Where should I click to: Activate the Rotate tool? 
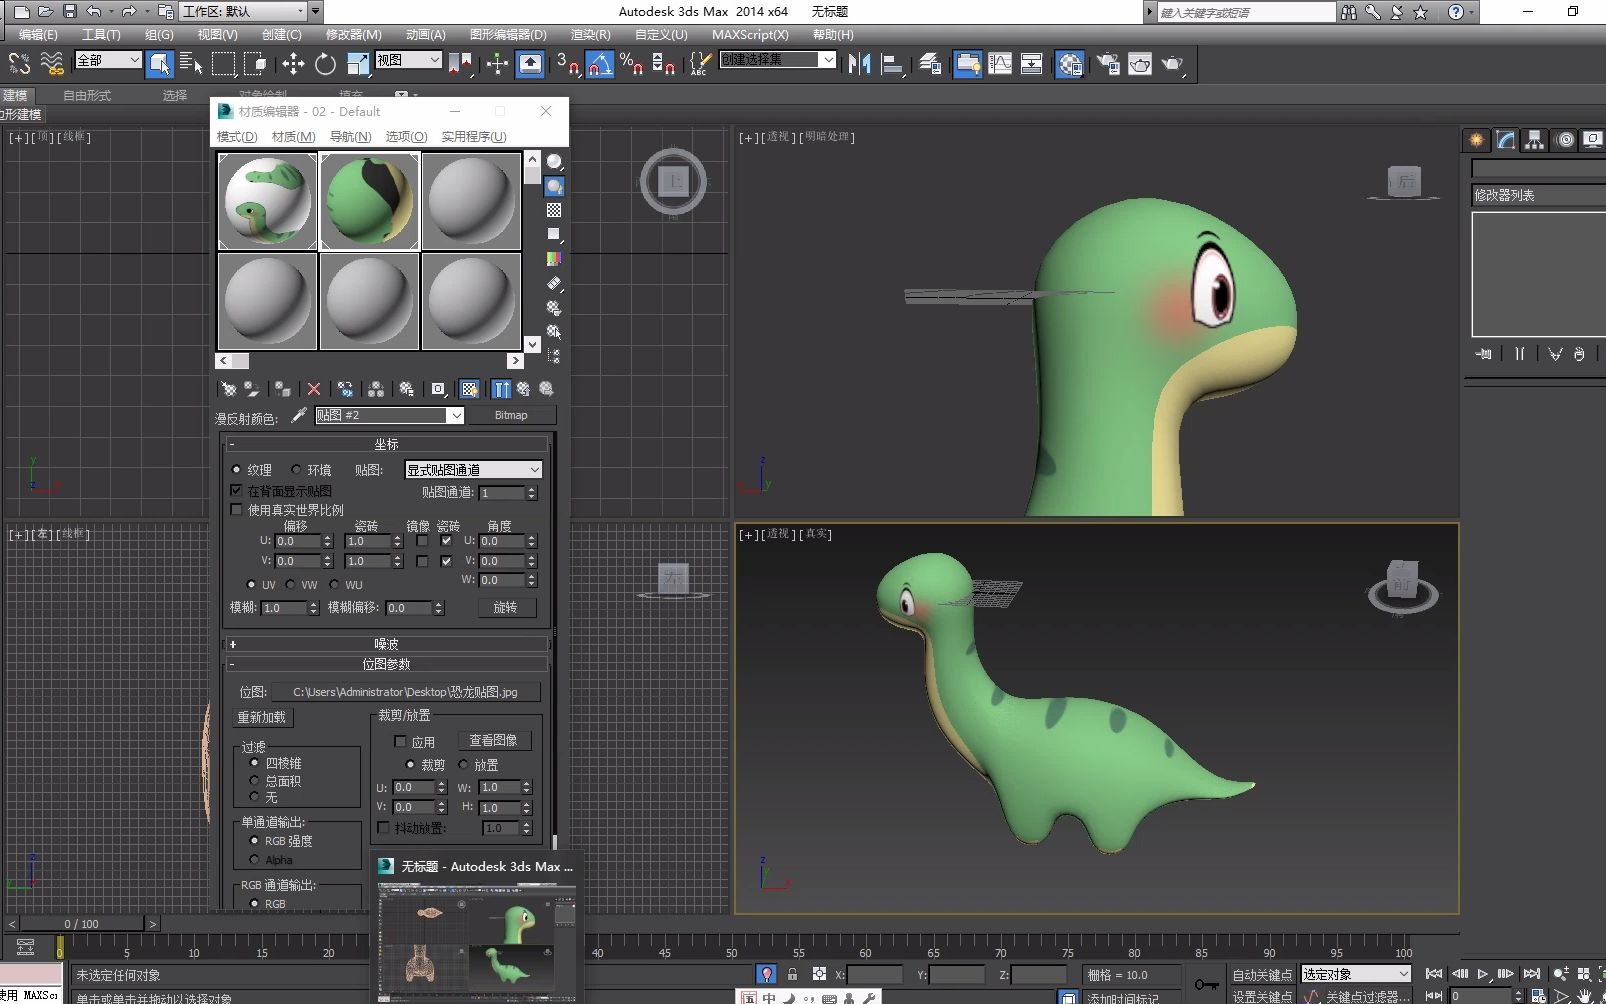[x=325, y=64]
